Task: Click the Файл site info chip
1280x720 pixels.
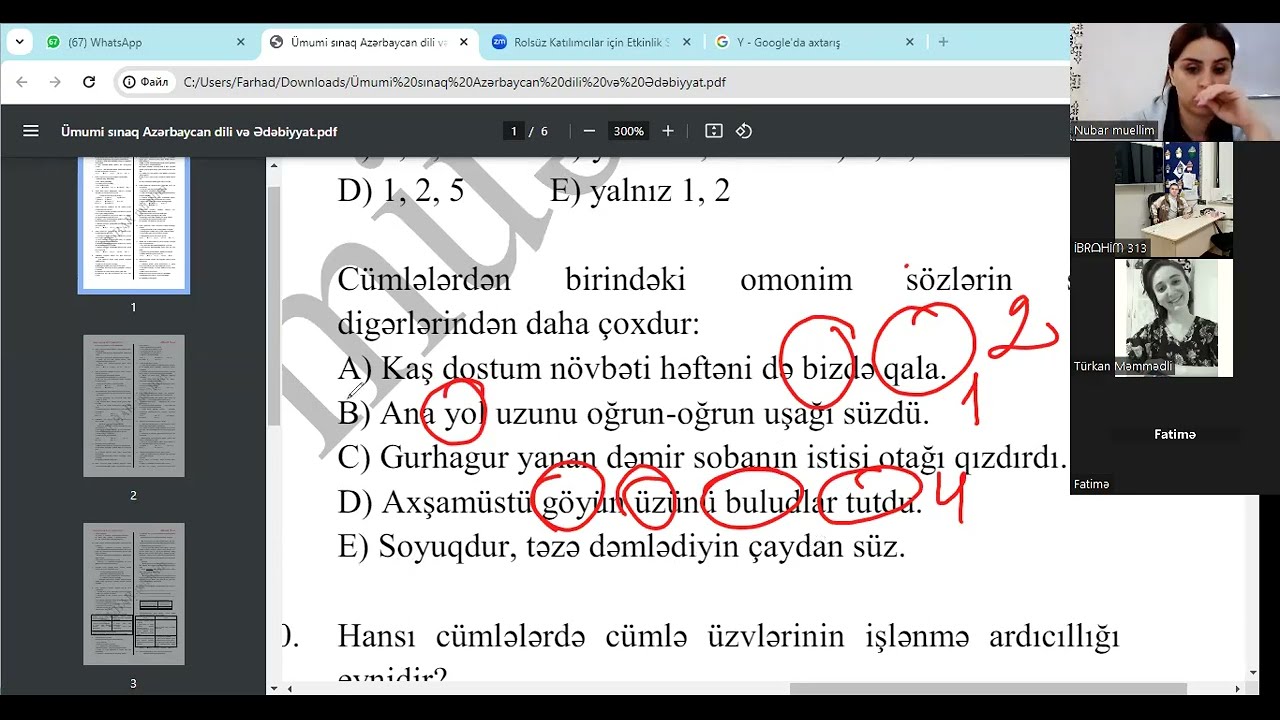Action: pos(146,82)
